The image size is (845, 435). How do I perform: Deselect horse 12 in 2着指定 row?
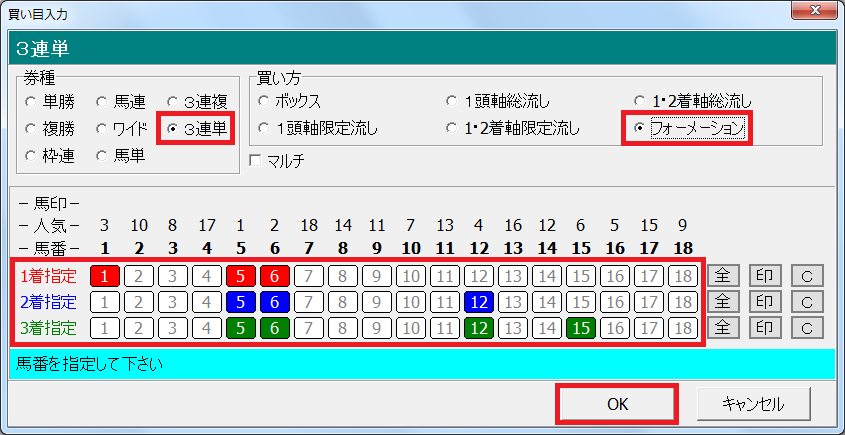[x=479, y=302]
